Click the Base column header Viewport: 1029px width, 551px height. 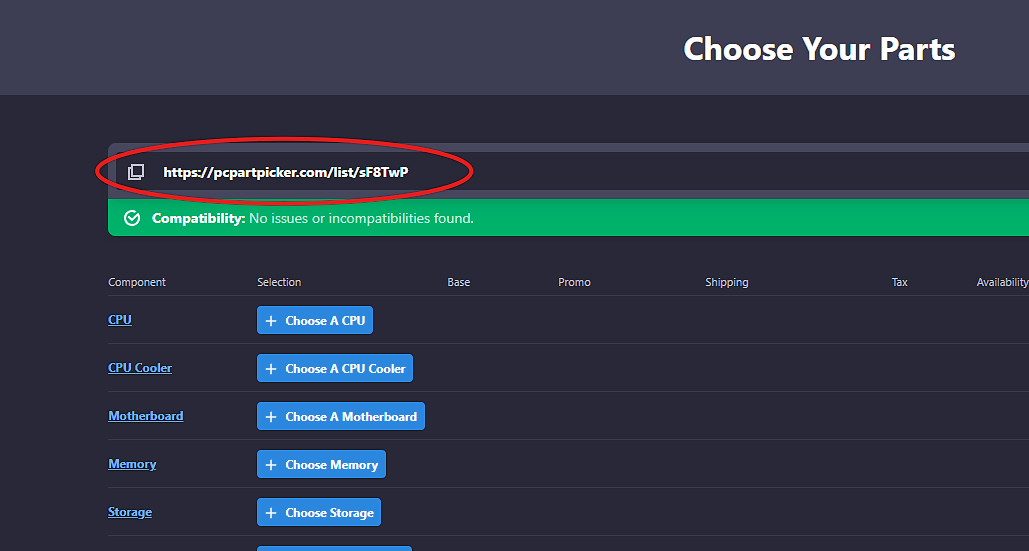point(459,282)
